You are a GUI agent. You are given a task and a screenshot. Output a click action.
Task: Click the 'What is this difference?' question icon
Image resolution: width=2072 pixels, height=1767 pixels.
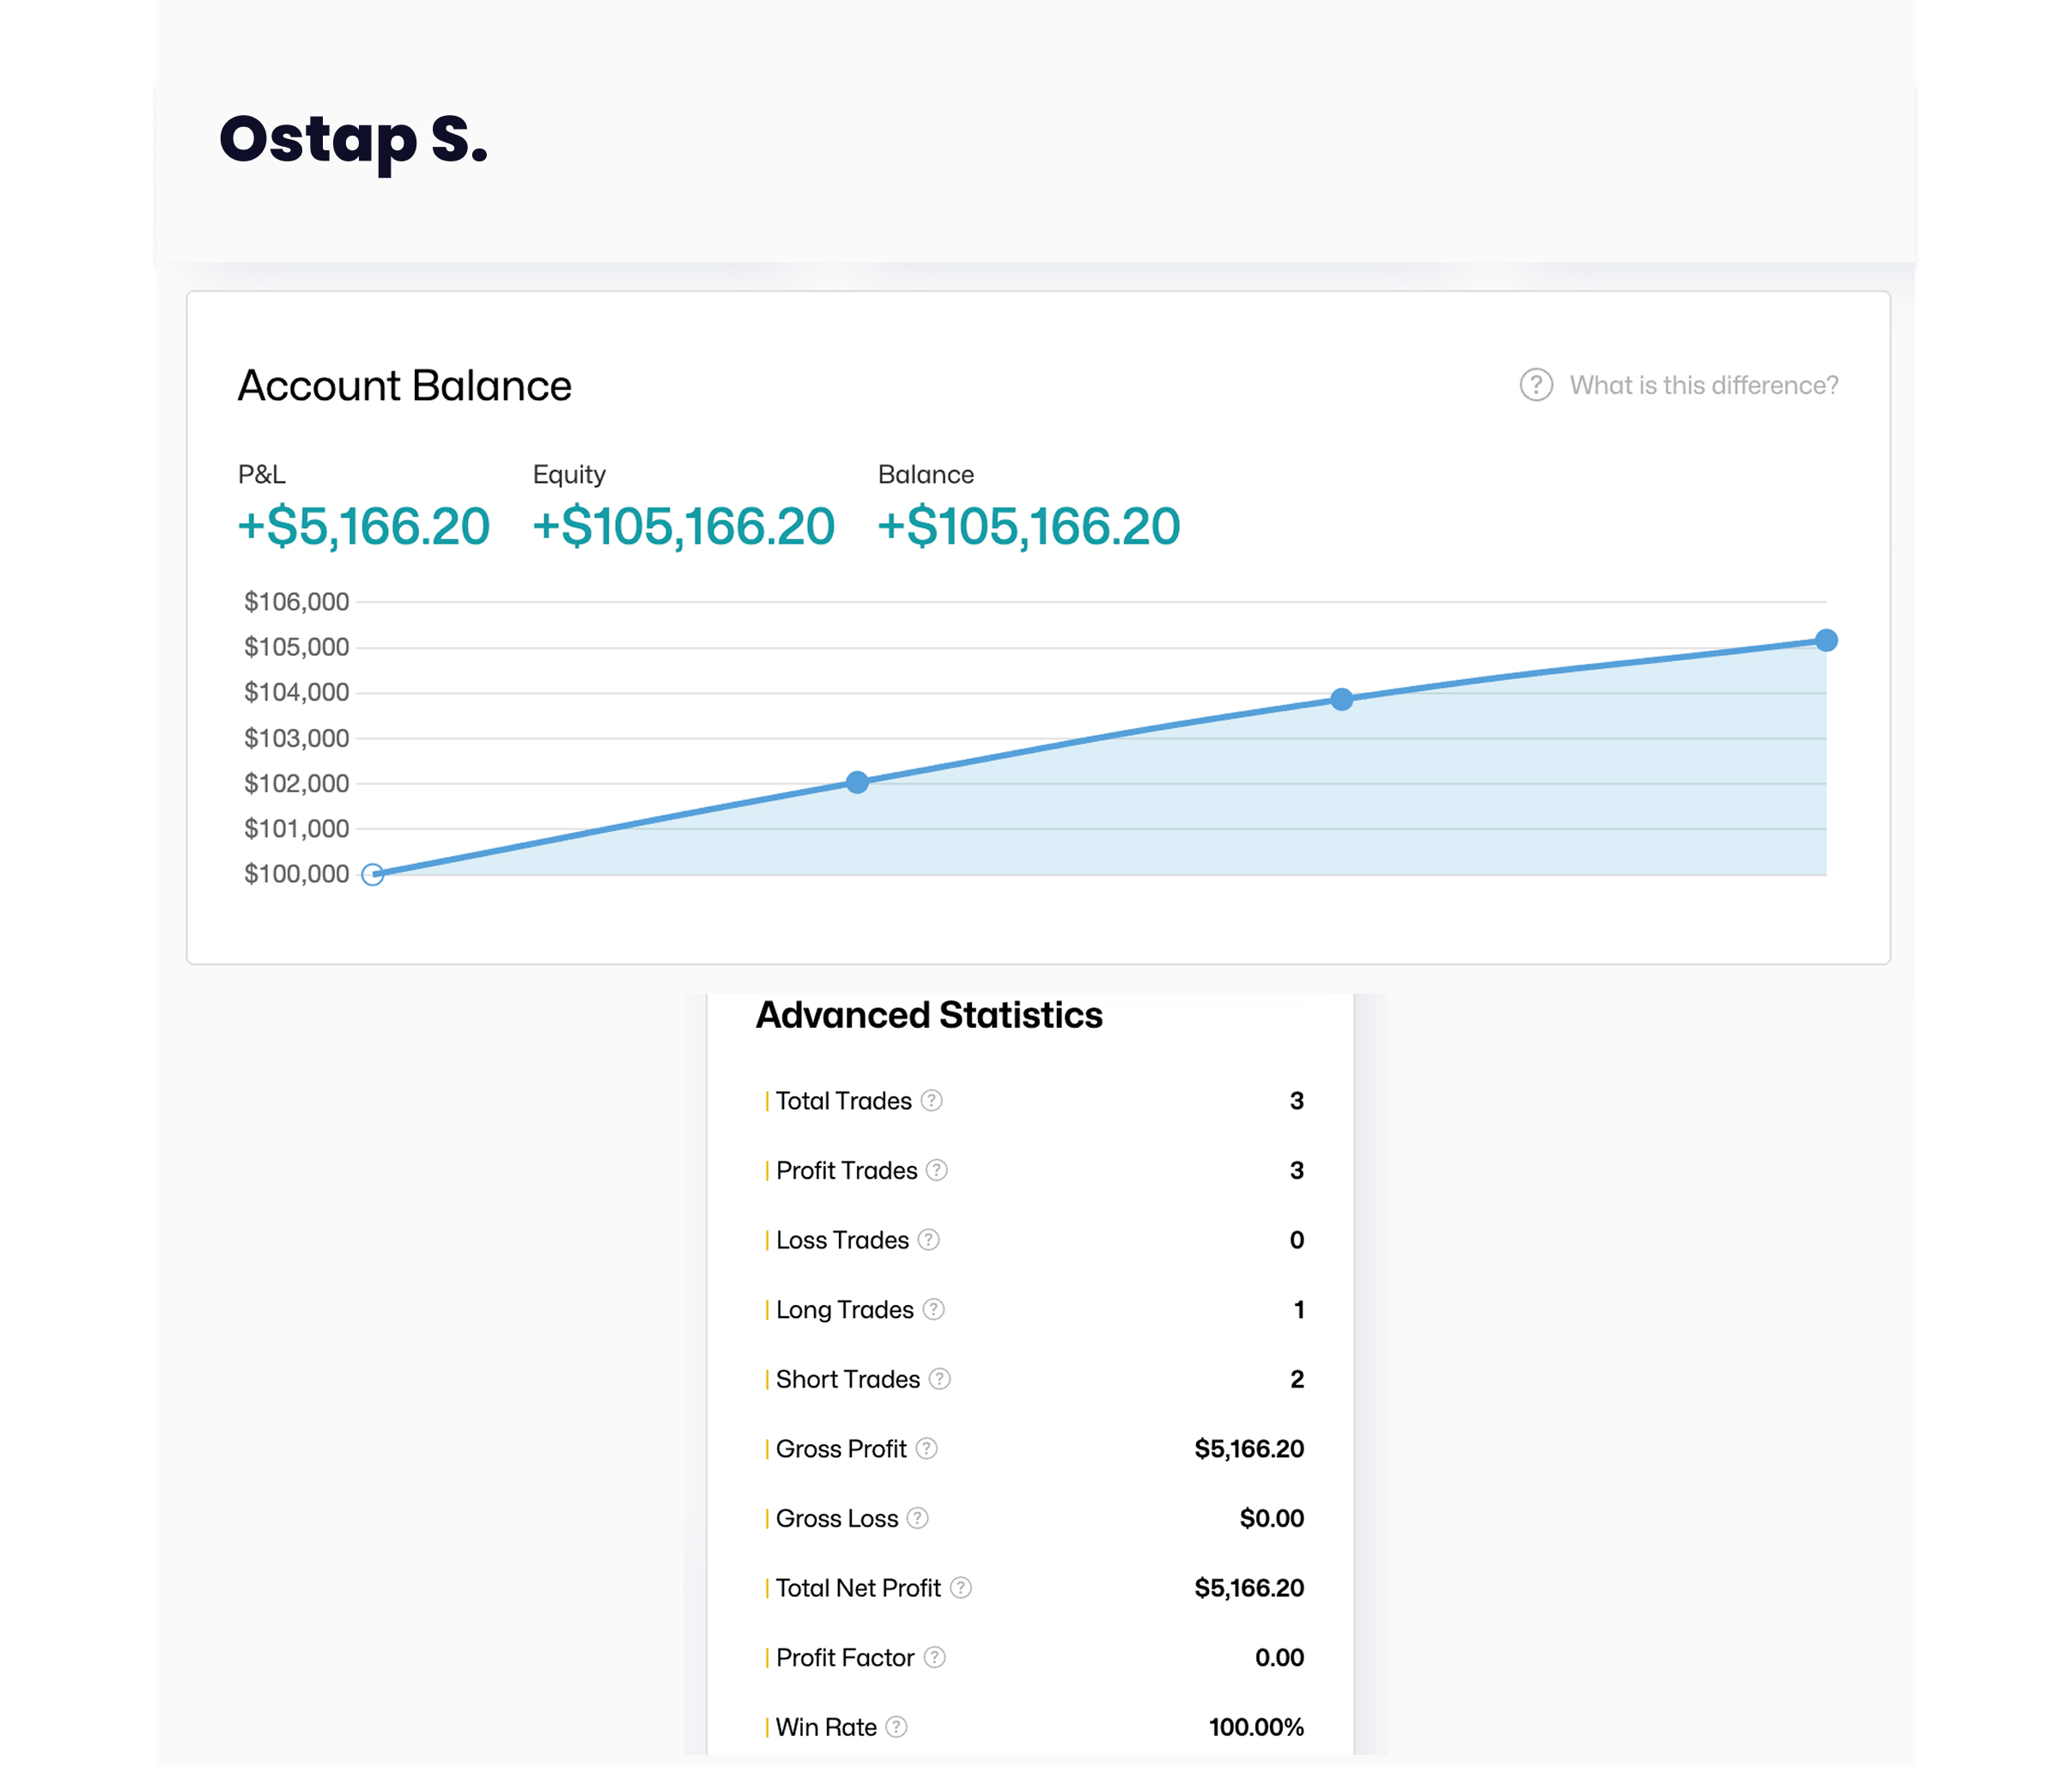(x=1536, y=385)
